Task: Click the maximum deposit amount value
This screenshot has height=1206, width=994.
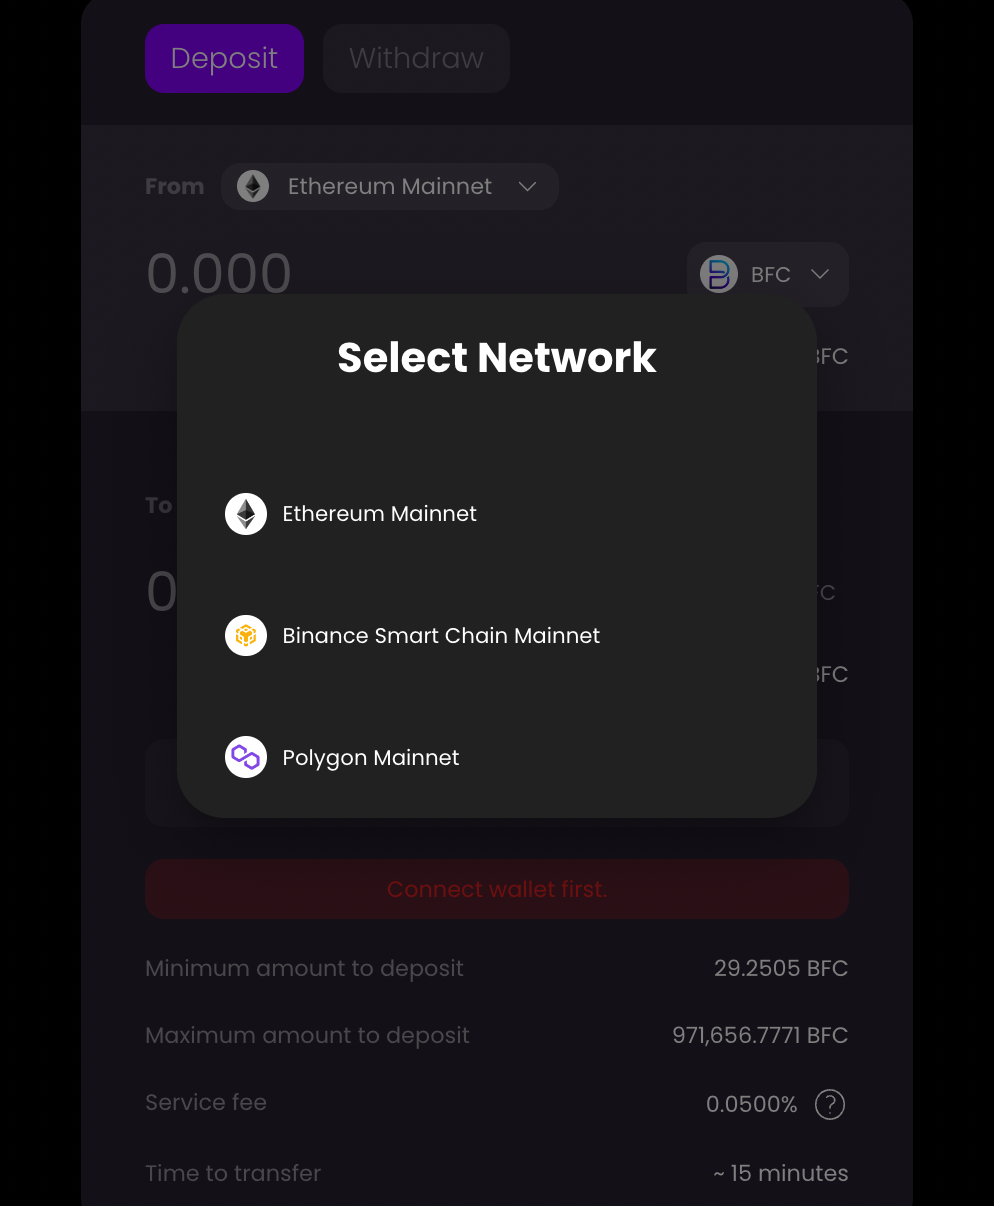Action: [759, 1035]
